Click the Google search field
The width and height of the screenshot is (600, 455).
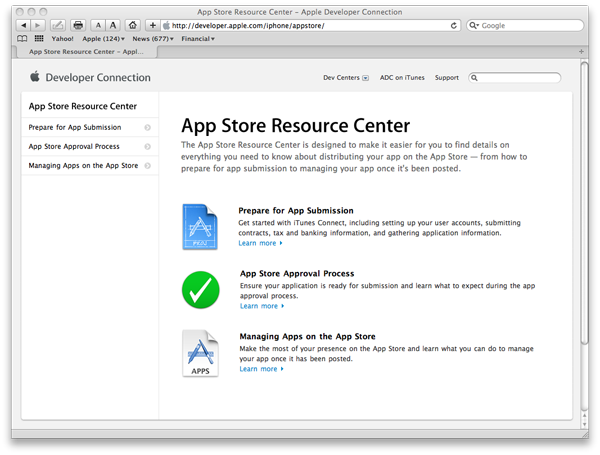click(525, 26)
